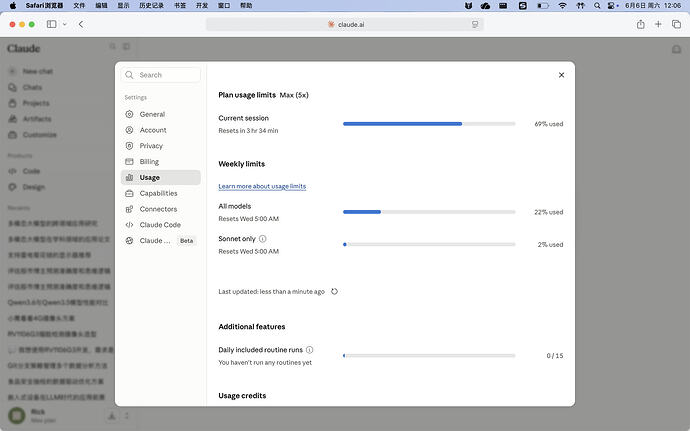Click the Resets in 3 hr 34 min text
The height and width of the screenshot is (431, 690).
pos(248,131)
